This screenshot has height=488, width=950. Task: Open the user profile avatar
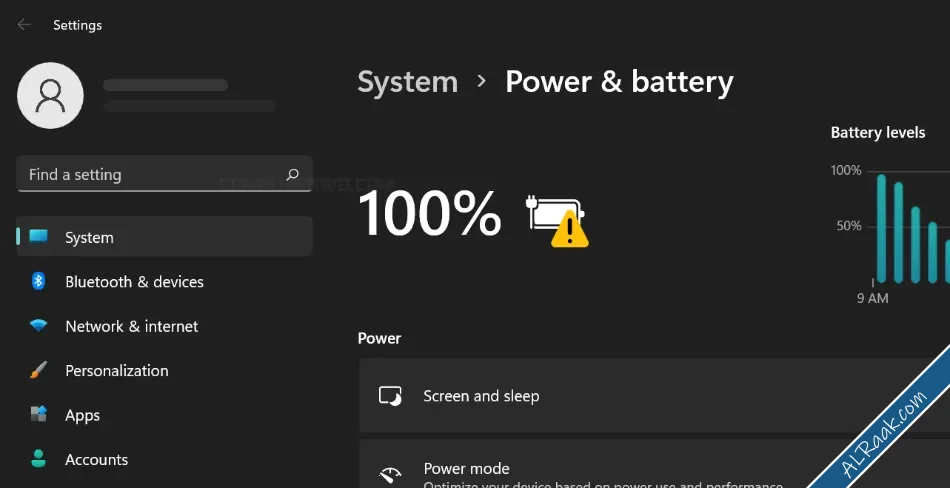[50, 95]
